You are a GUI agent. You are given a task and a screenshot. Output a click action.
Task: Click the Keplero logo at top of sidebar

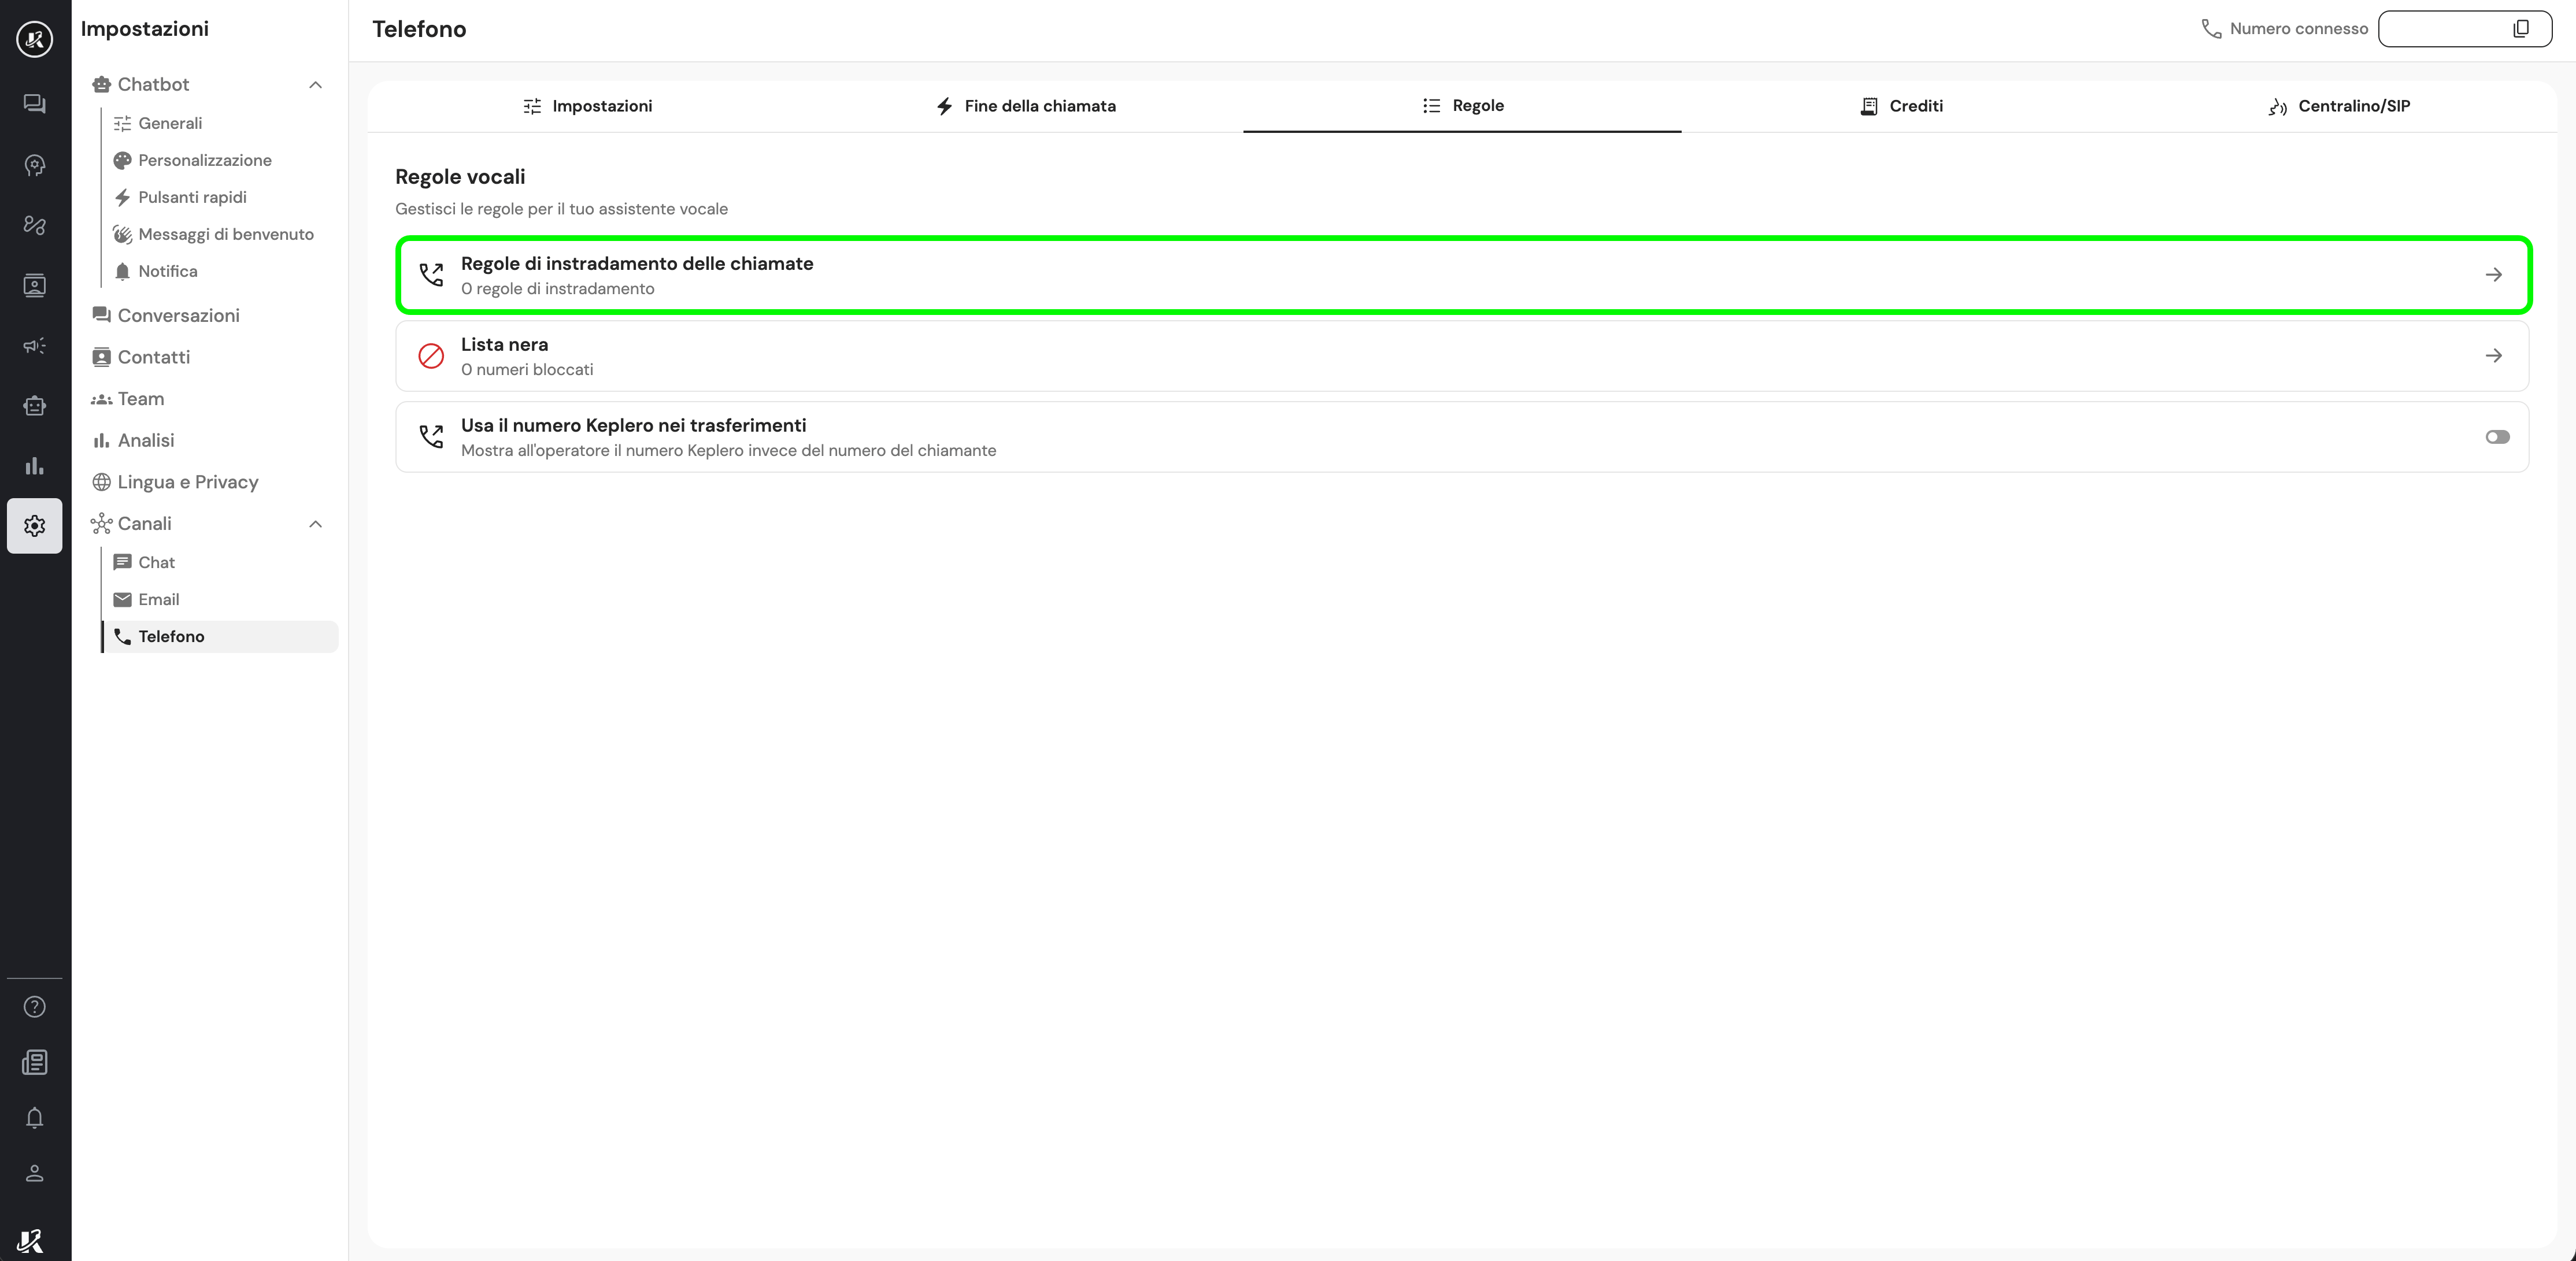pos(35,39)
